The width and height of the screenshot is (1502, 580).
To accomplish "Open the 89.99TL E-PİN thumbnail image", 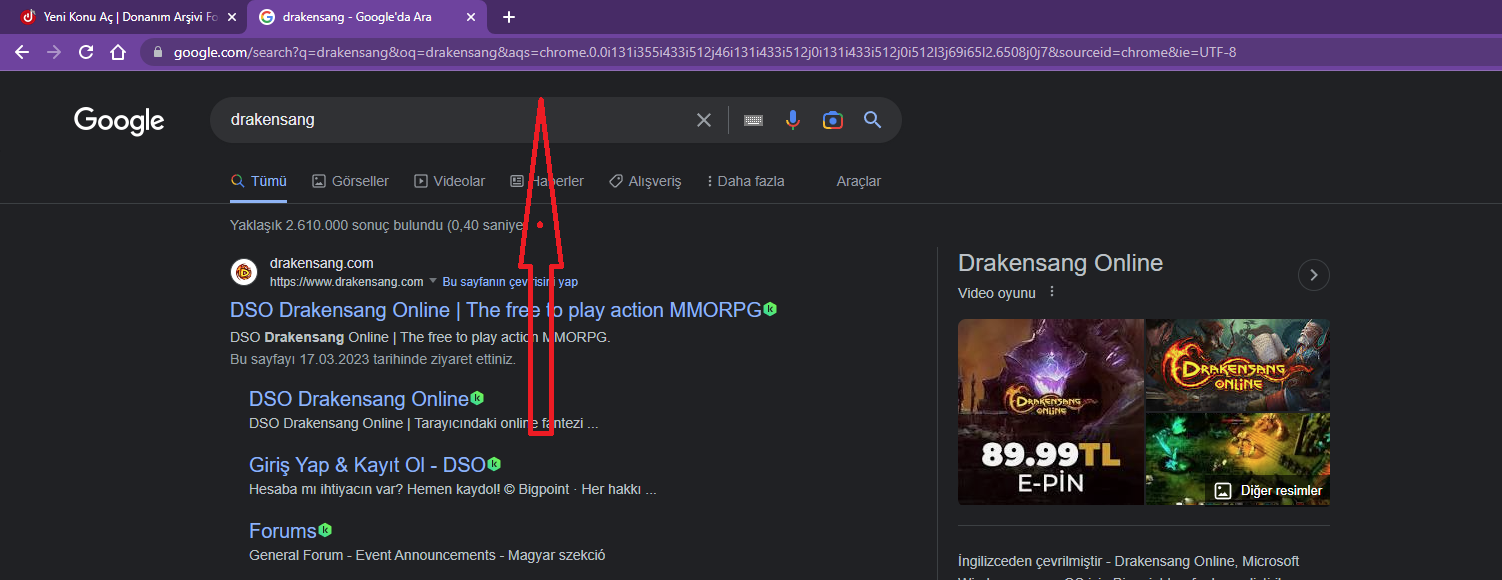I will [1051, 412].
